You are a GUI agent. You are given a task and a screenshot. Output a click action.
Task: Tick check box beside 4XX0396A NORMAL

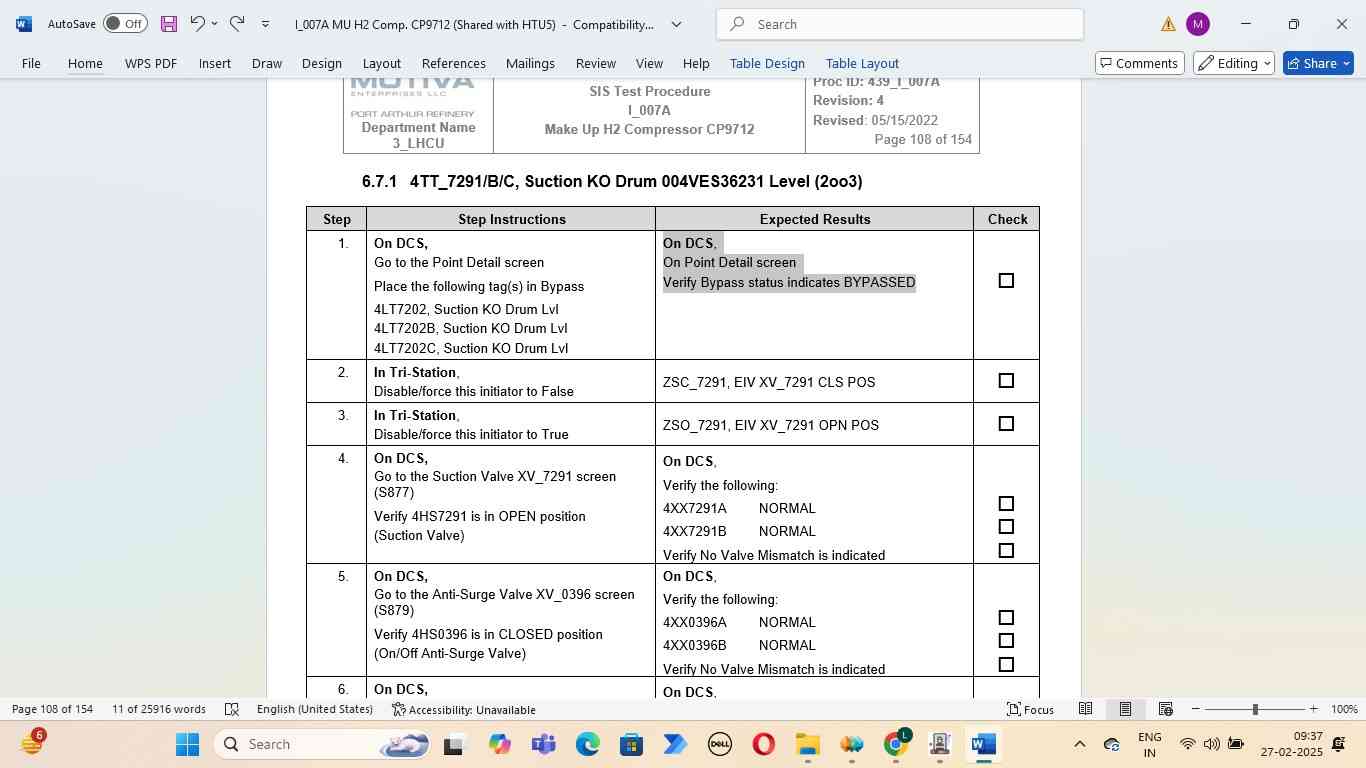(1006, 618)
